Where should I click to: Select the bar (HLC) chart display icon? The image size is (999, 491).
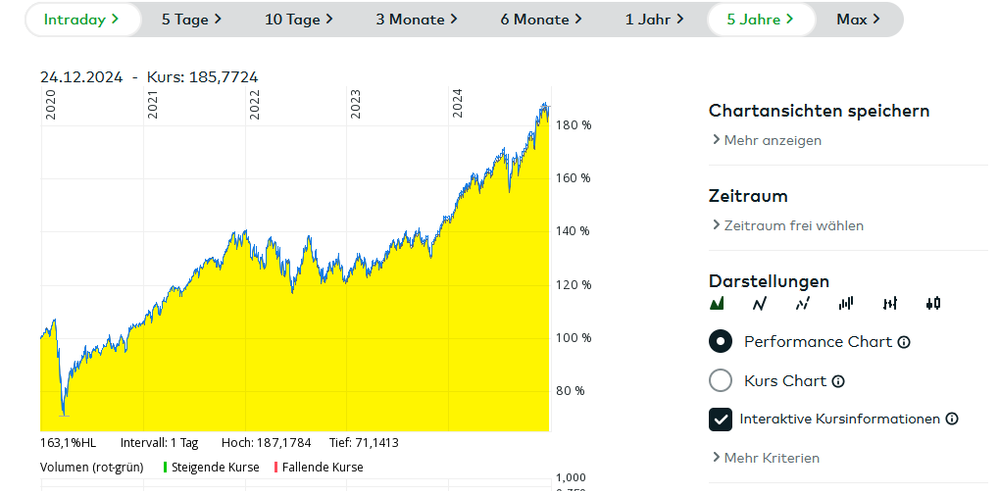846,303
